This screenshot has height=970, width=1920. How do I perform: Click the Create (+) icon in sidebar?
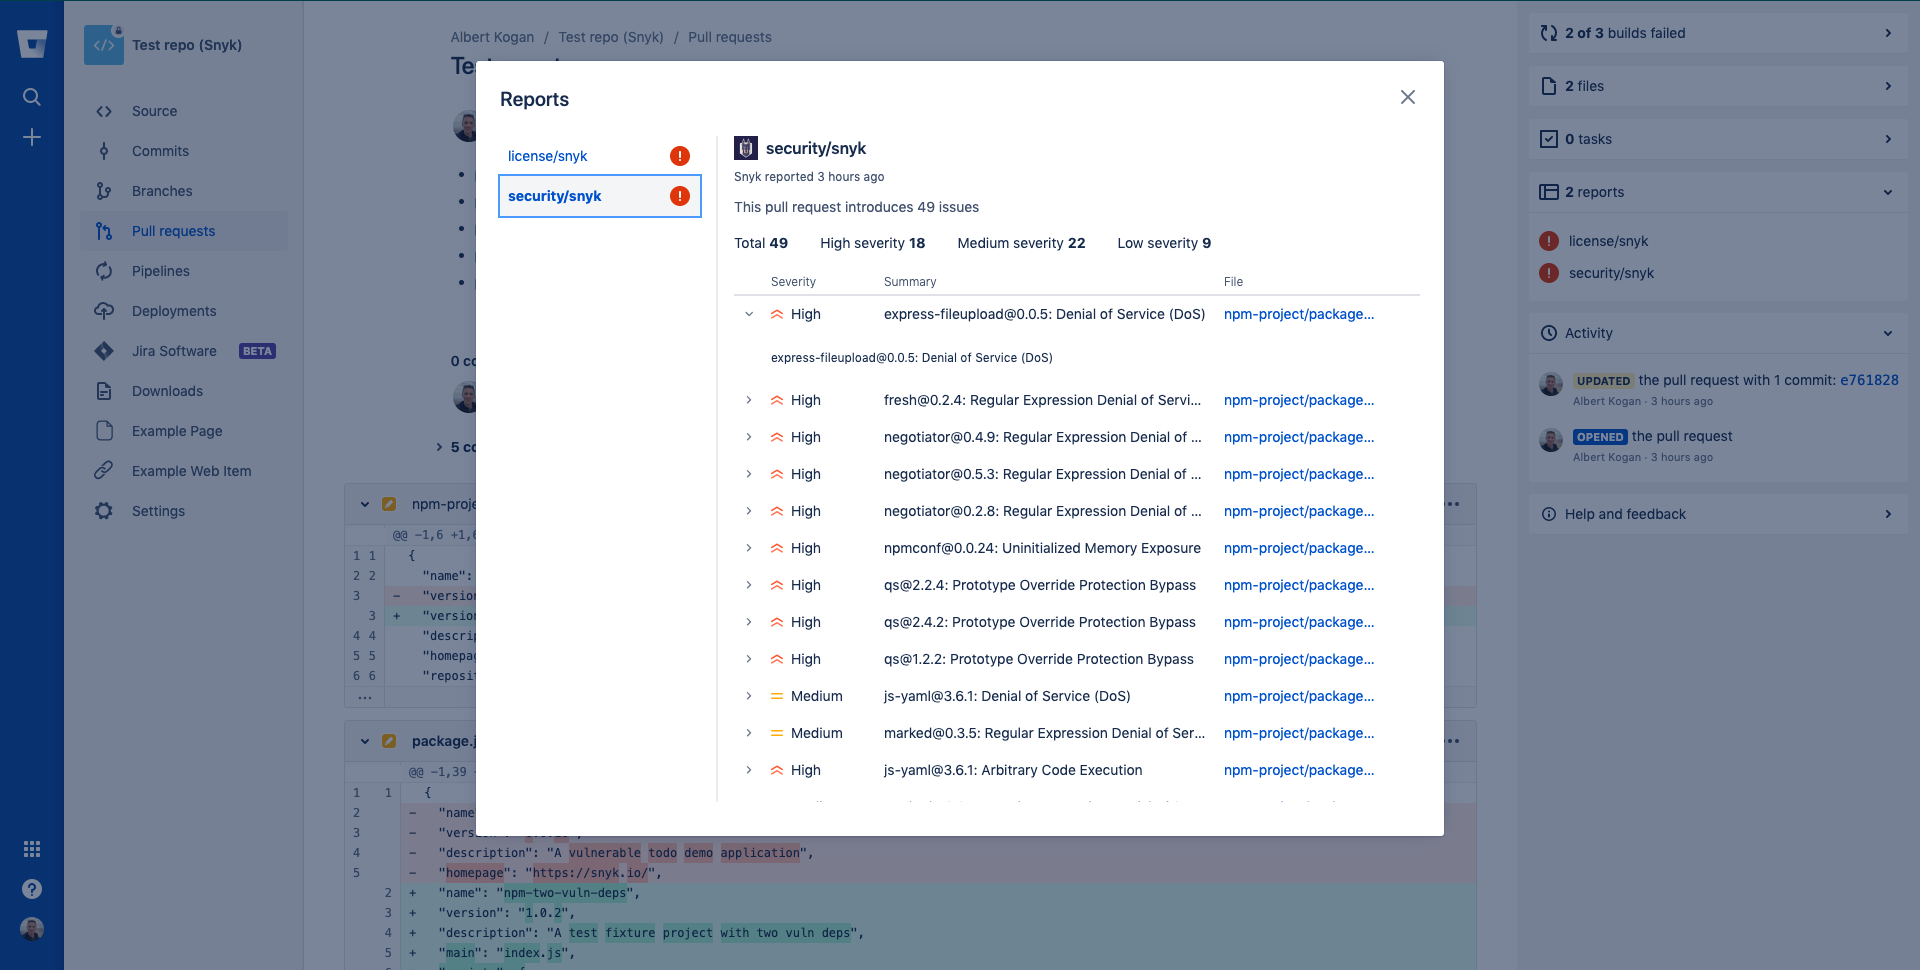click(x=31, y=137)
